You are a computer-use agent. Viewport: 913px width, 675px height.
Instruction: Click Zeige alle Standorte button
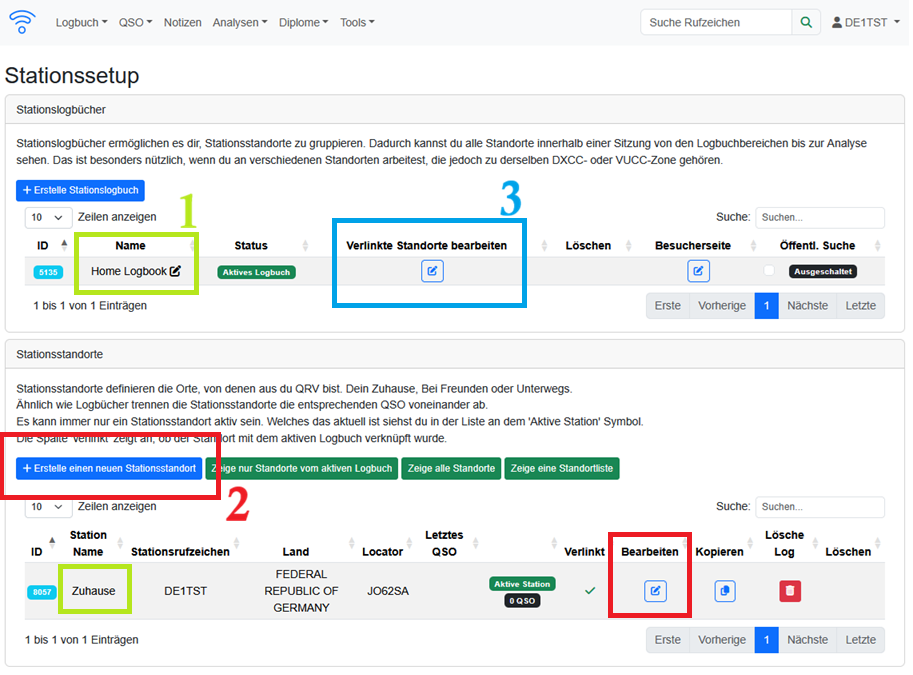(452, 468)
